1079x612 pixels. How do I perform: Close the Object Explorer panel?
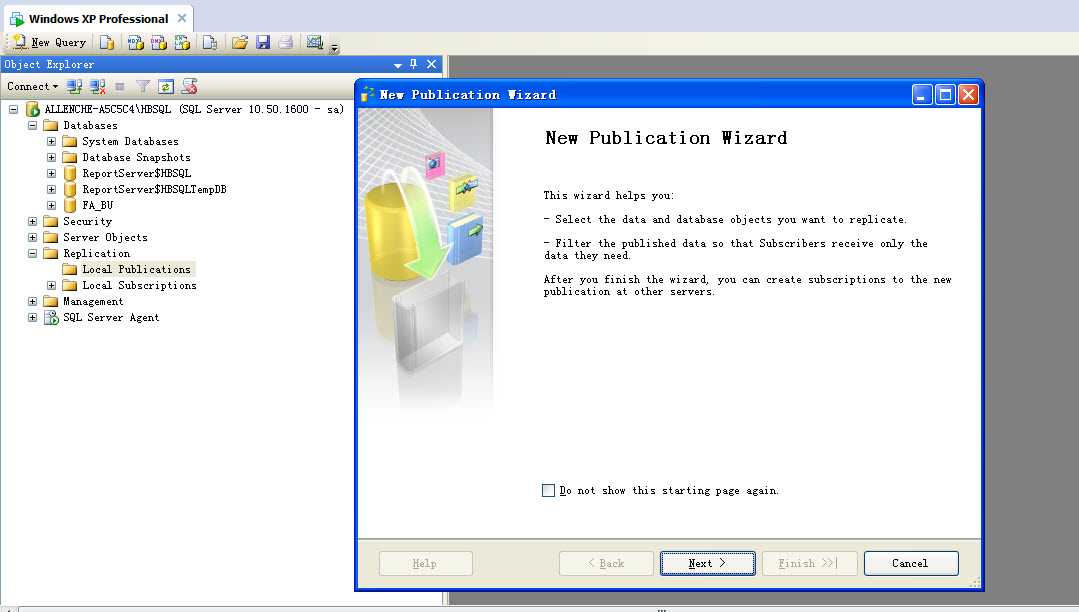(431, 64)
